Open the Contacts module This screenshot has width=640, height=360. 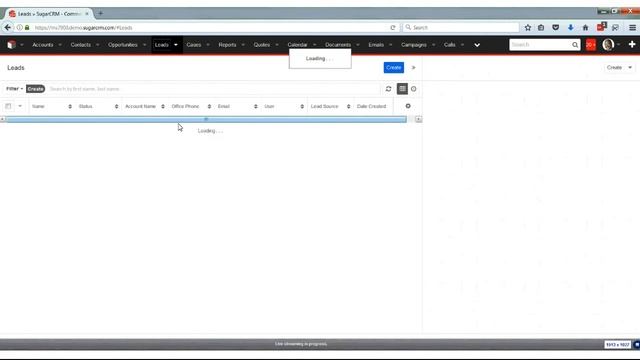pyautogui.click(x=80, y=45)
